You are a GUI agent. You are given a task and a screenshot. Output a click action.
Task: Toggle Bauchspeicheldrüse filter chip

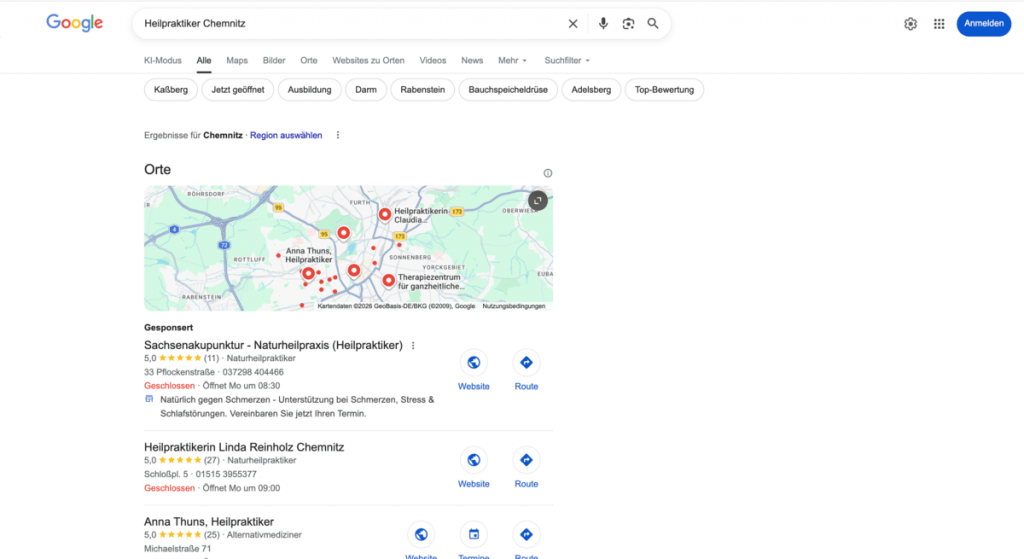(x=508, y=89)
